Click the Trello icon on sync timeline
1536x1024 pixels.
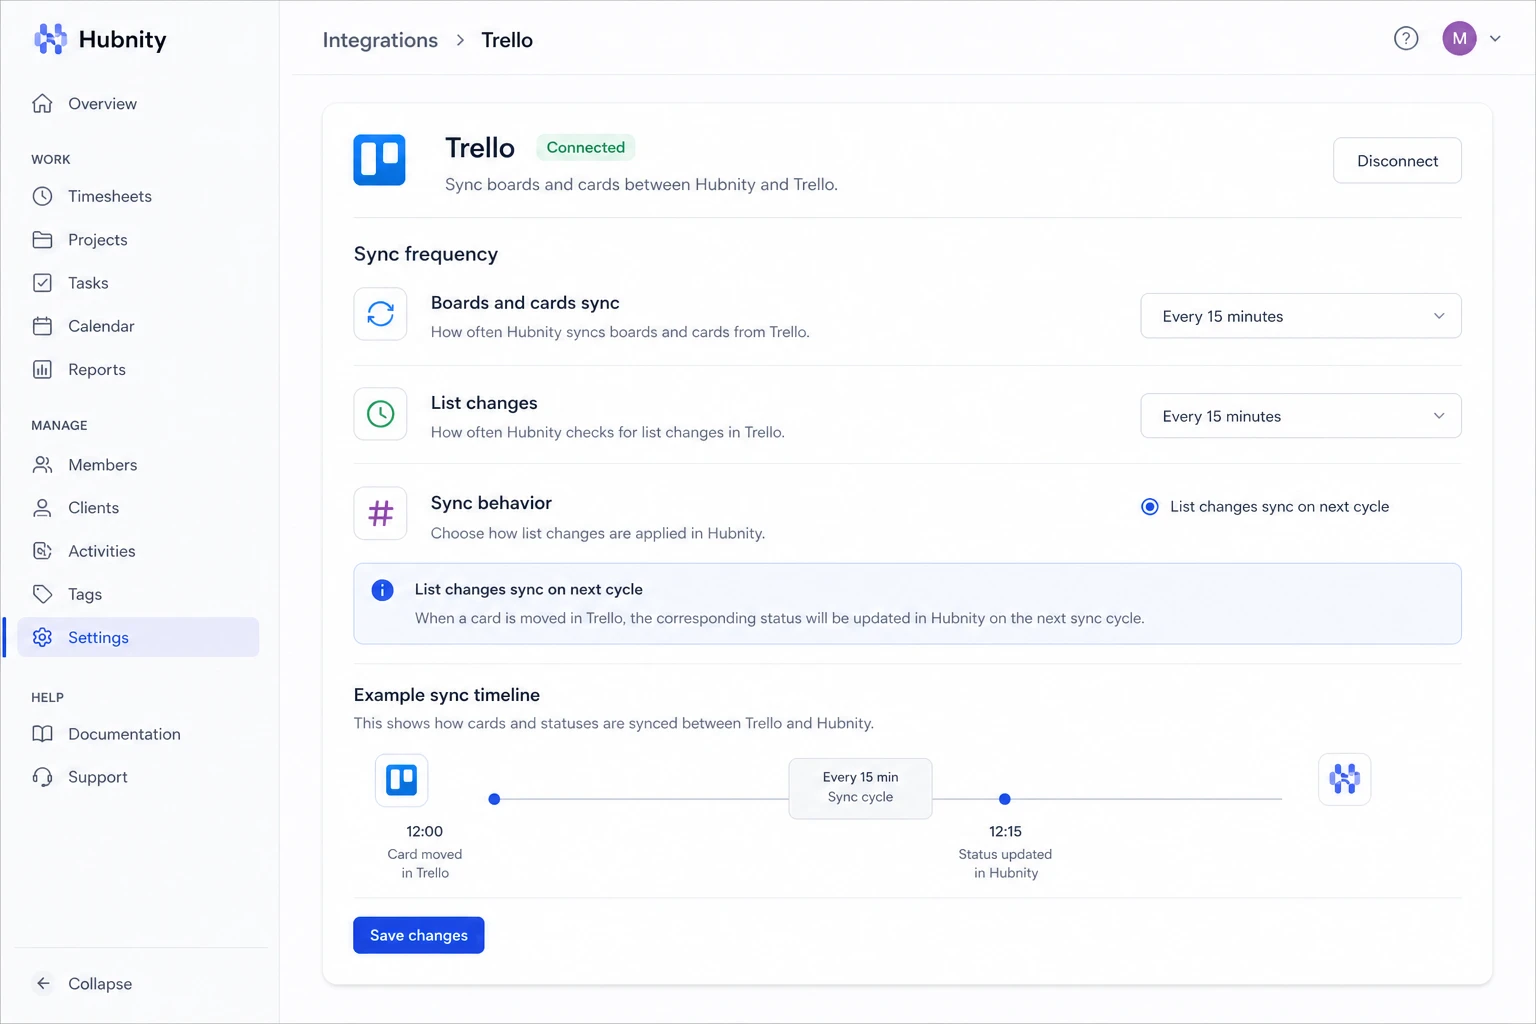pos(401,780)
